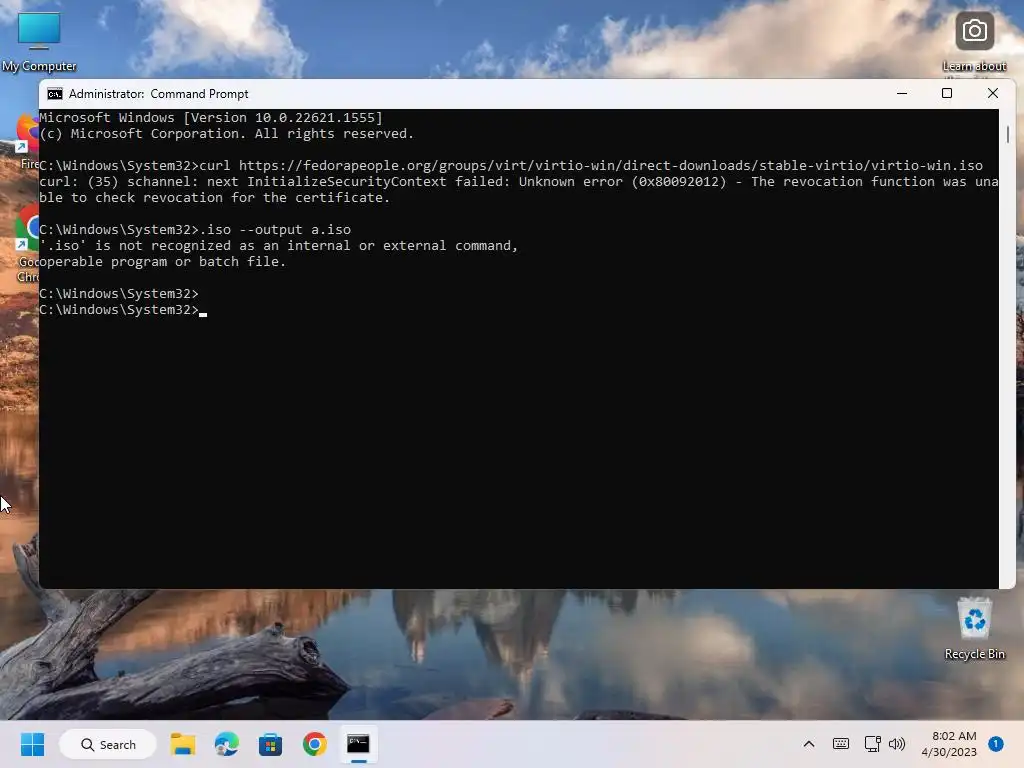Maximize the Command Prompt window
This screenshot has height=768, width=1024.
pyautogui.click(x=947, y=93)
